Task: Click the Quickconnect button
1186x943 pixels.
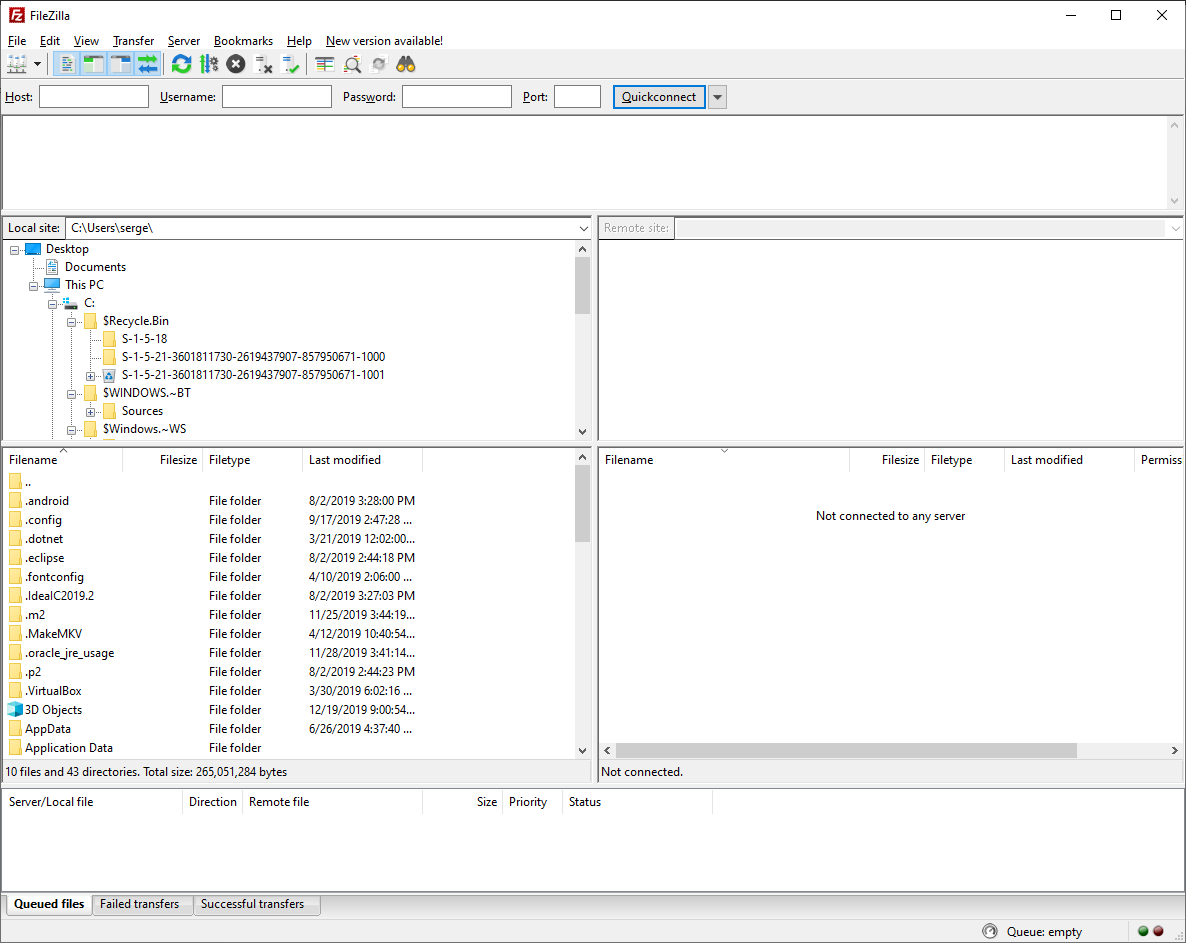Action: pos(659,97)
